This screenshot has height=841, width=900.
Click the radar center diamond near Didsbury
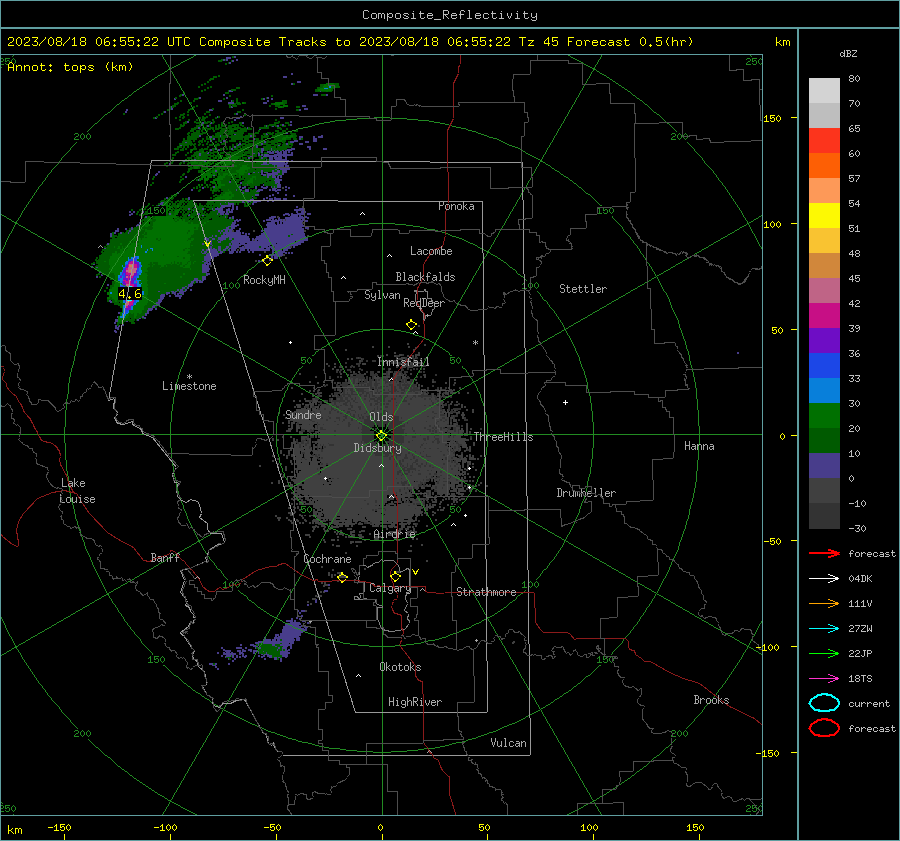[381, 435]
